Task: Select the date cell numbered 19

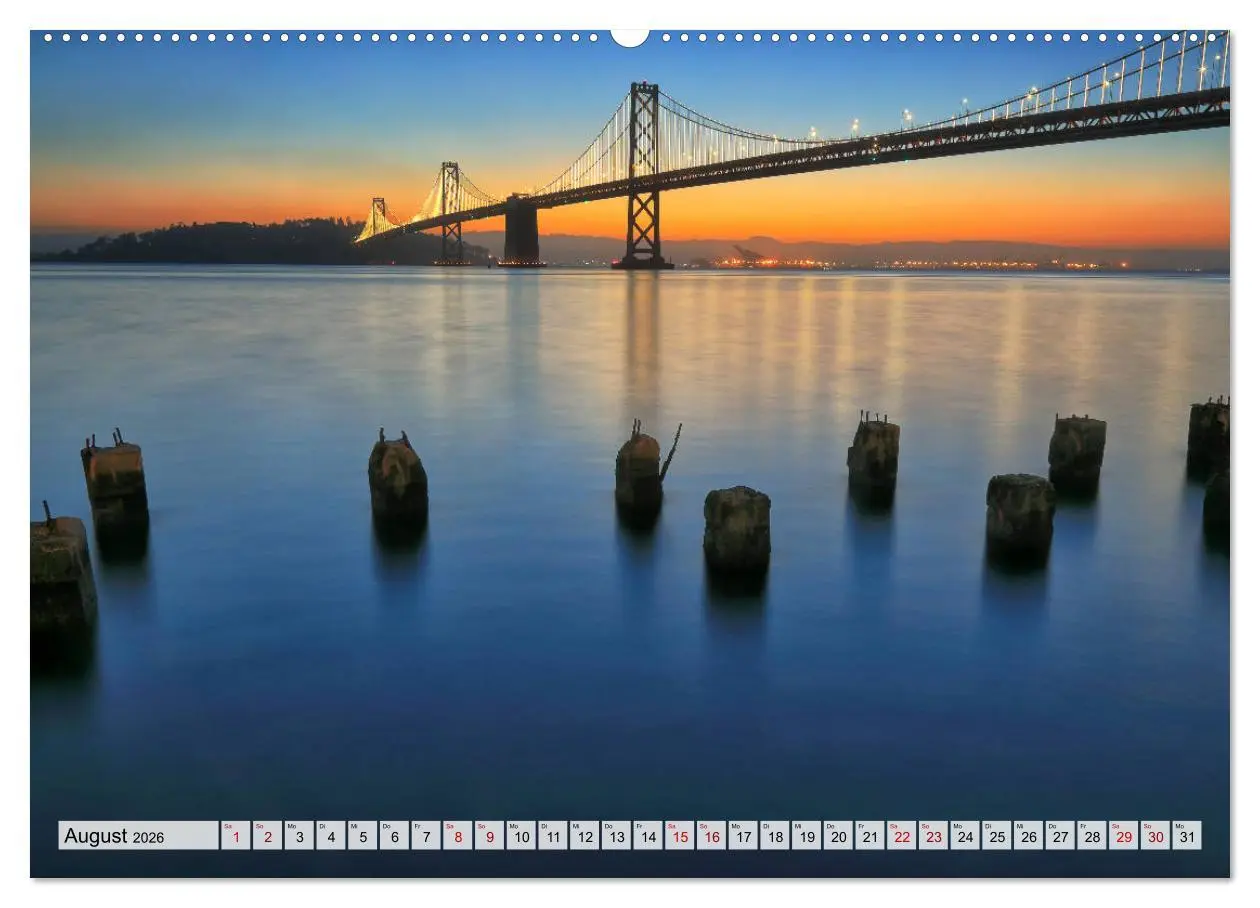Action: 806,836
